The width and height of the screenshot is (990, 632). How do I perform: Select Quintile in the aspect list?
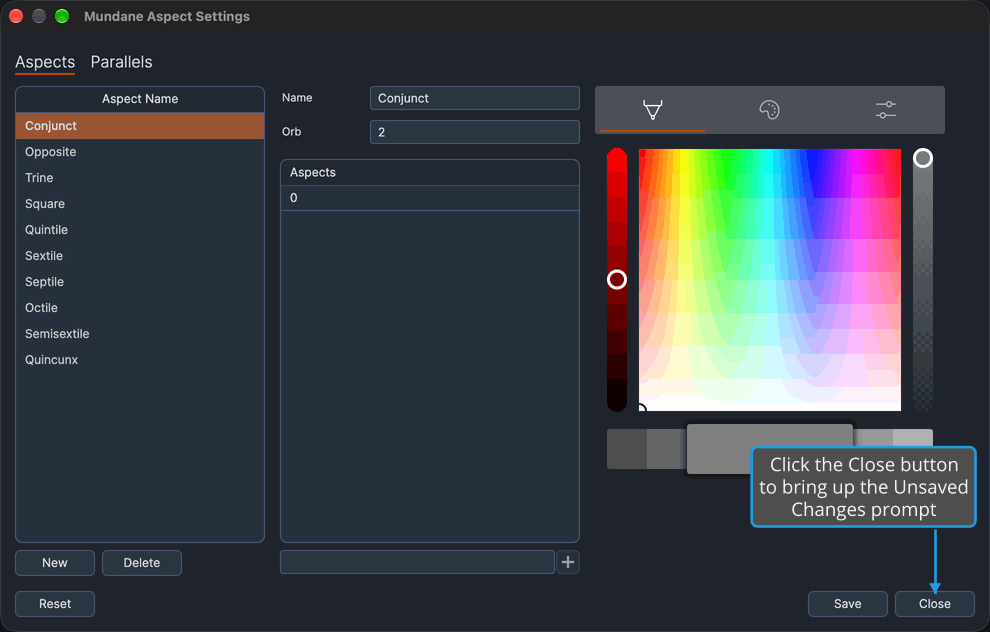140,230
